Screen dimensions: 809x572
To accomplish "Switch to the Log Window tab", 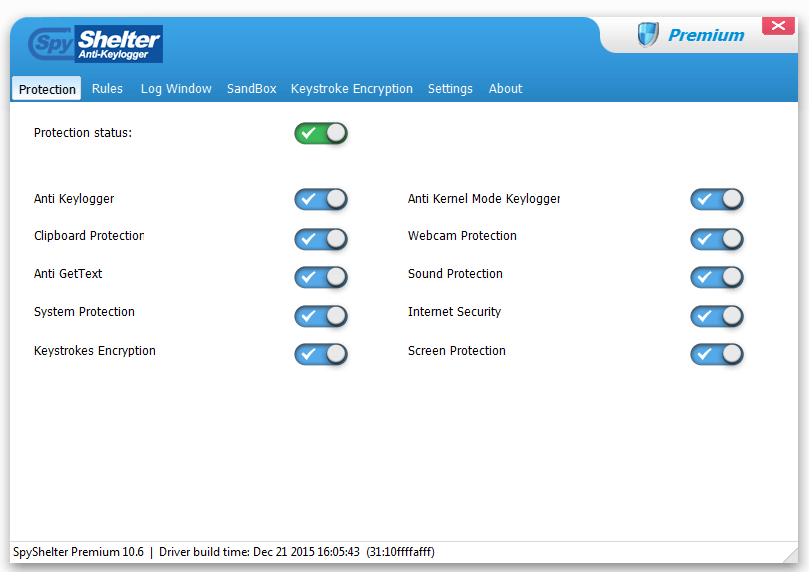I will pos(176,89).
